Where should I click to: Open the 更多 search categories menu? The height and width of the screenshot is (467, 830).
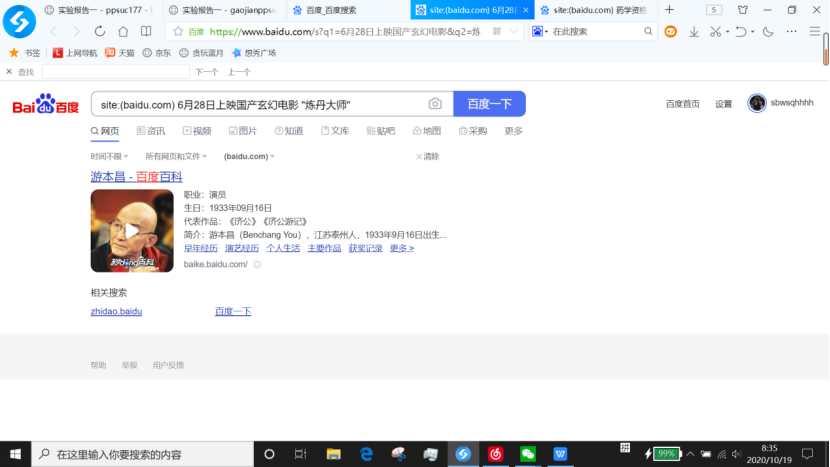click(x=513, y=131)
